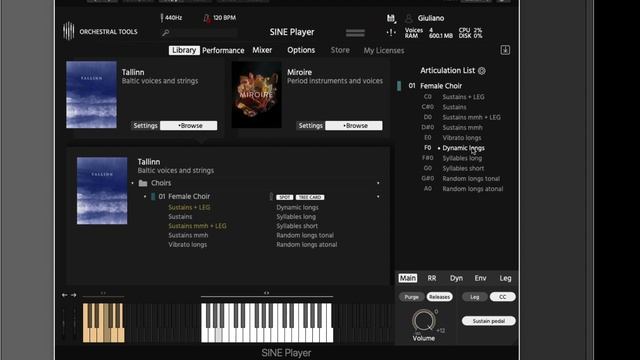Click the search magnifier icon
The image size is (640, 360).
(165, 32)
